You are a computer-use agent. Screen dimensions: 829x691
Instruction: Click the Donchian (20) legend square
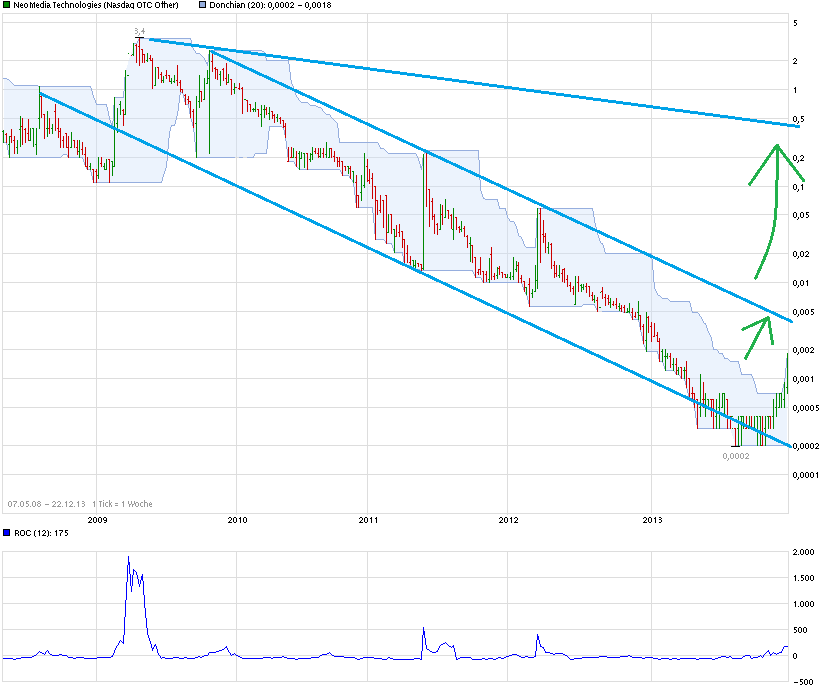click(203, 5)
